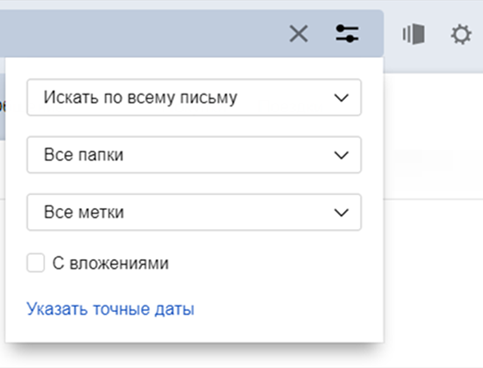Open the Все папки folder dropdown
Viewport: 483px width, 368px height.
click(x=194, y=155)
